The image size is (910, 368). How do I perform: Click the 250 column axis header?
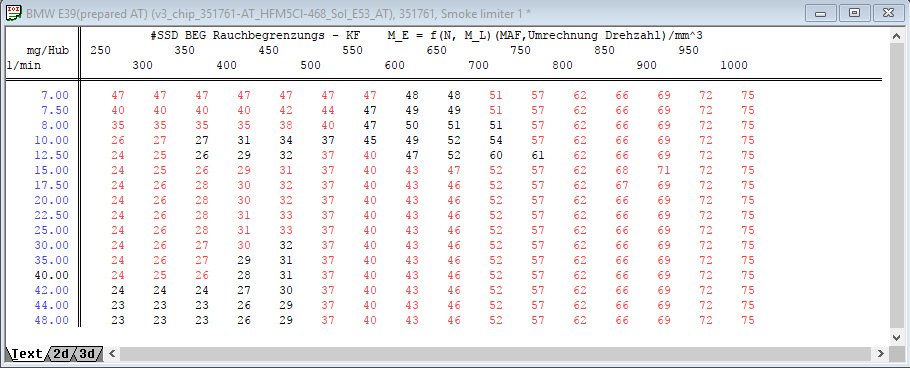[x=100, y=50]
